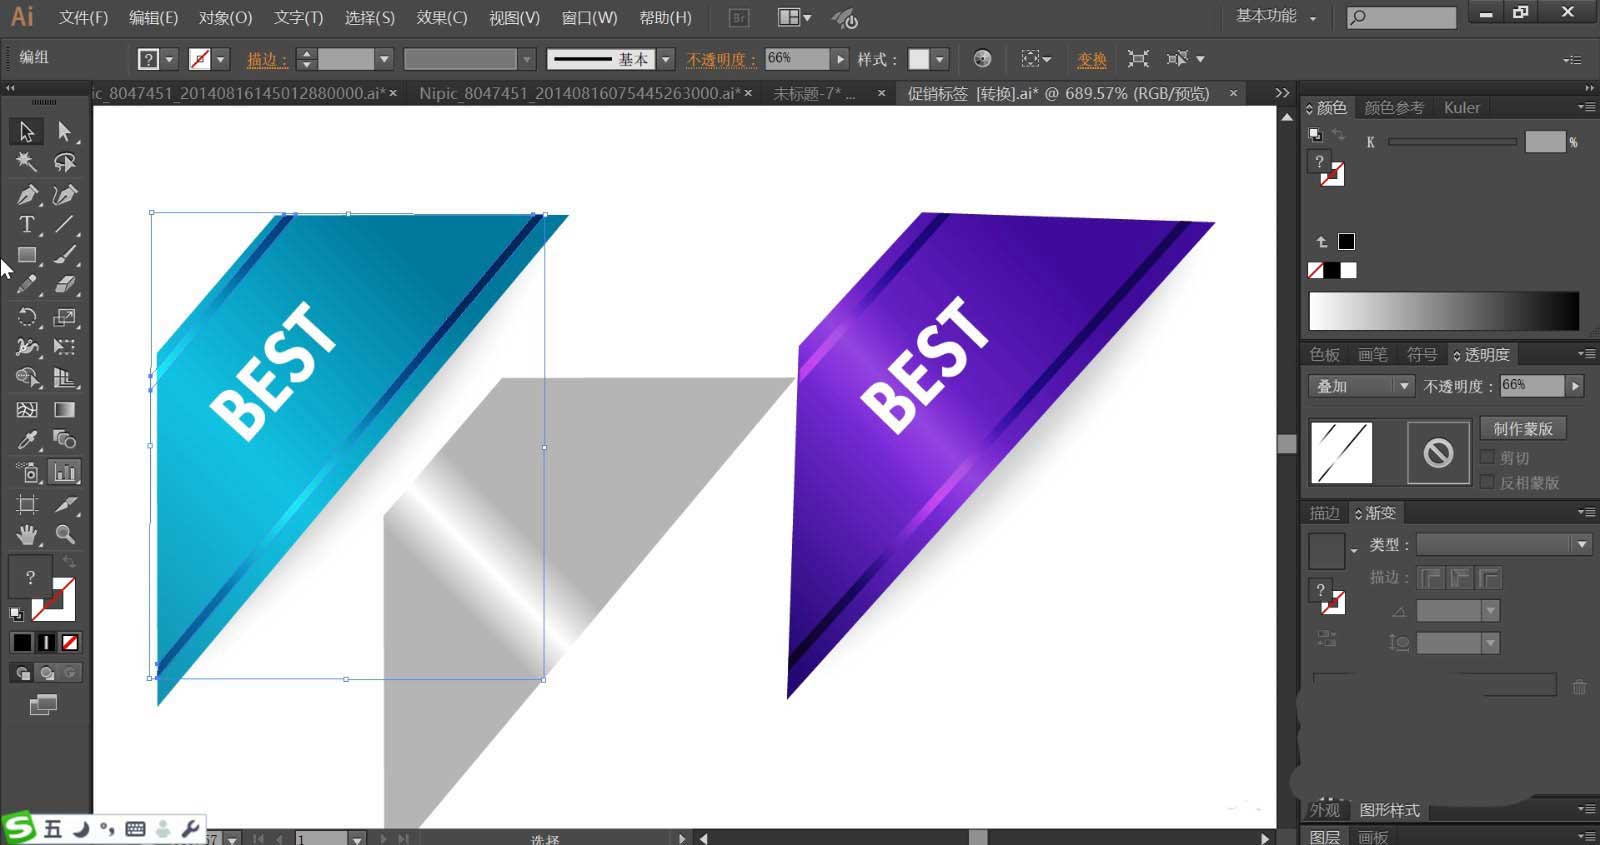Image resolution: width=1600 pixels, height=845 pixels.
Task: Select the Type tool
Action: point(27,225)
